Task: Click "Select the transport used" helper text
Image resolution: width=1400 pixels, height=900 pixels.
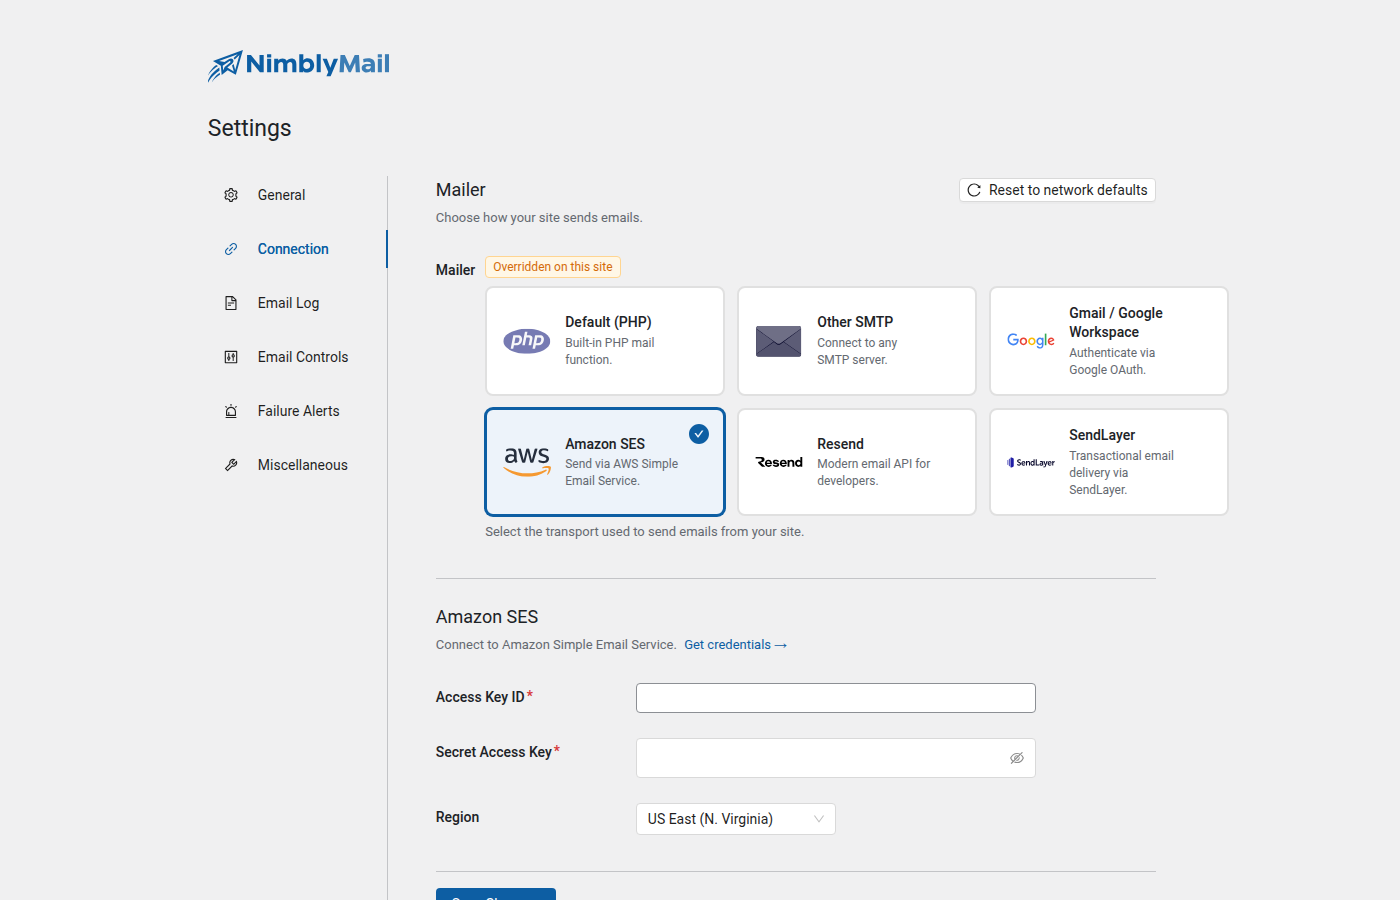Action: coord(644,532)
